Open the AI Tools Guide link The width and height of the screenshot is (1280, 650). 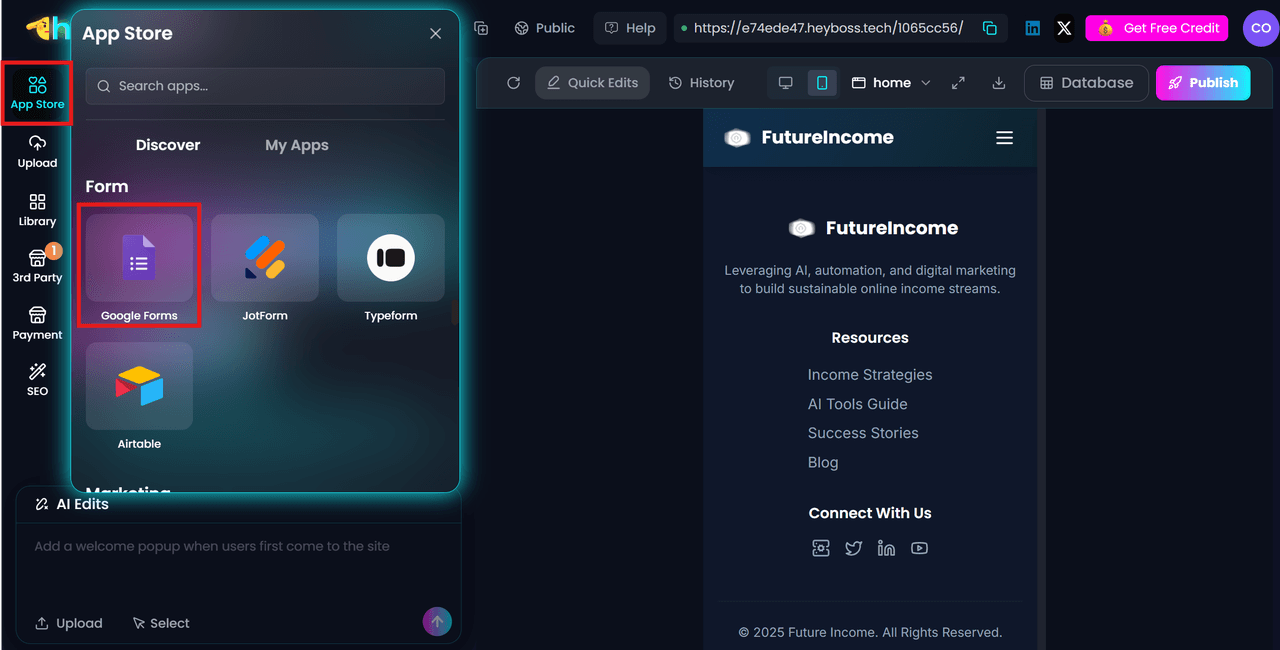(858, 404)
